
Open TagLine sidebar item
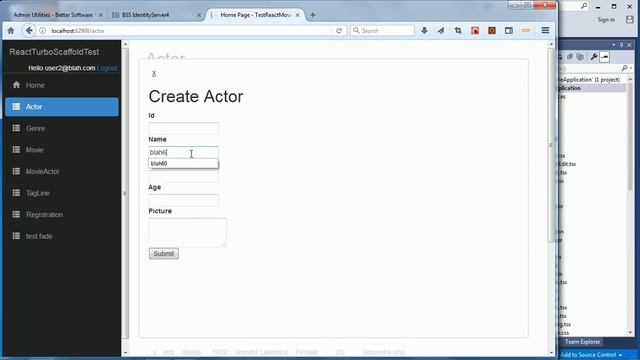point(62,193)
